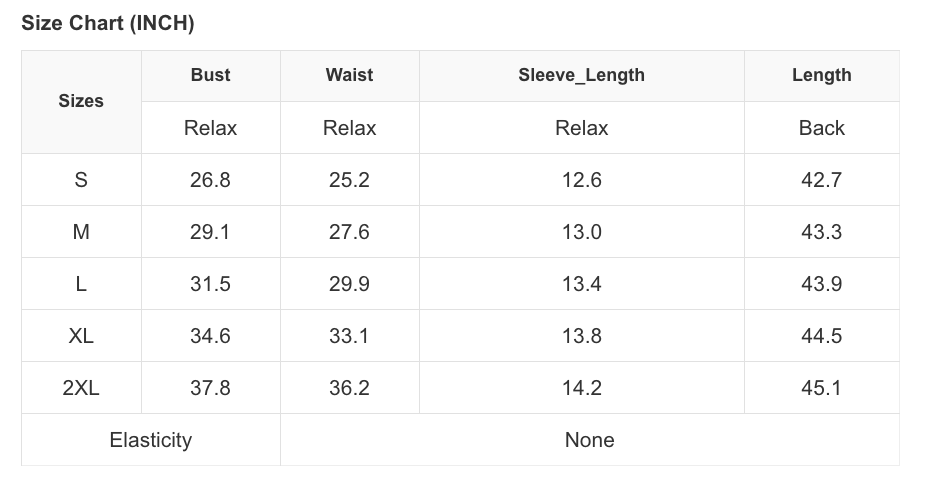Screen dimensions: 928x488
Task: Select the None elasticity value
Action: coord(589,440)
